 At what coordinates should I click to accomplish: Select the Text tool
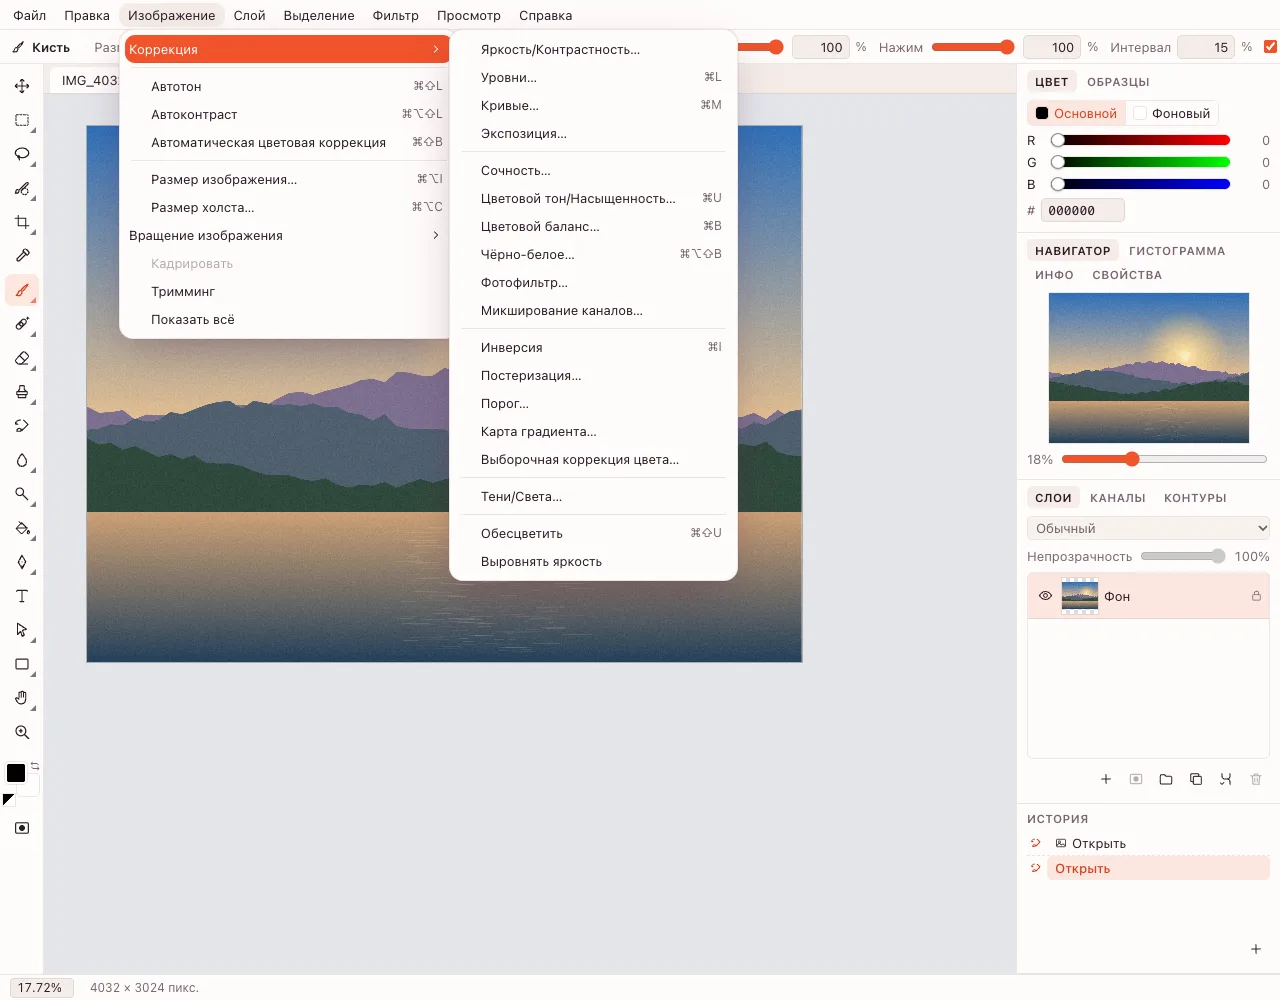coord(22,596)
